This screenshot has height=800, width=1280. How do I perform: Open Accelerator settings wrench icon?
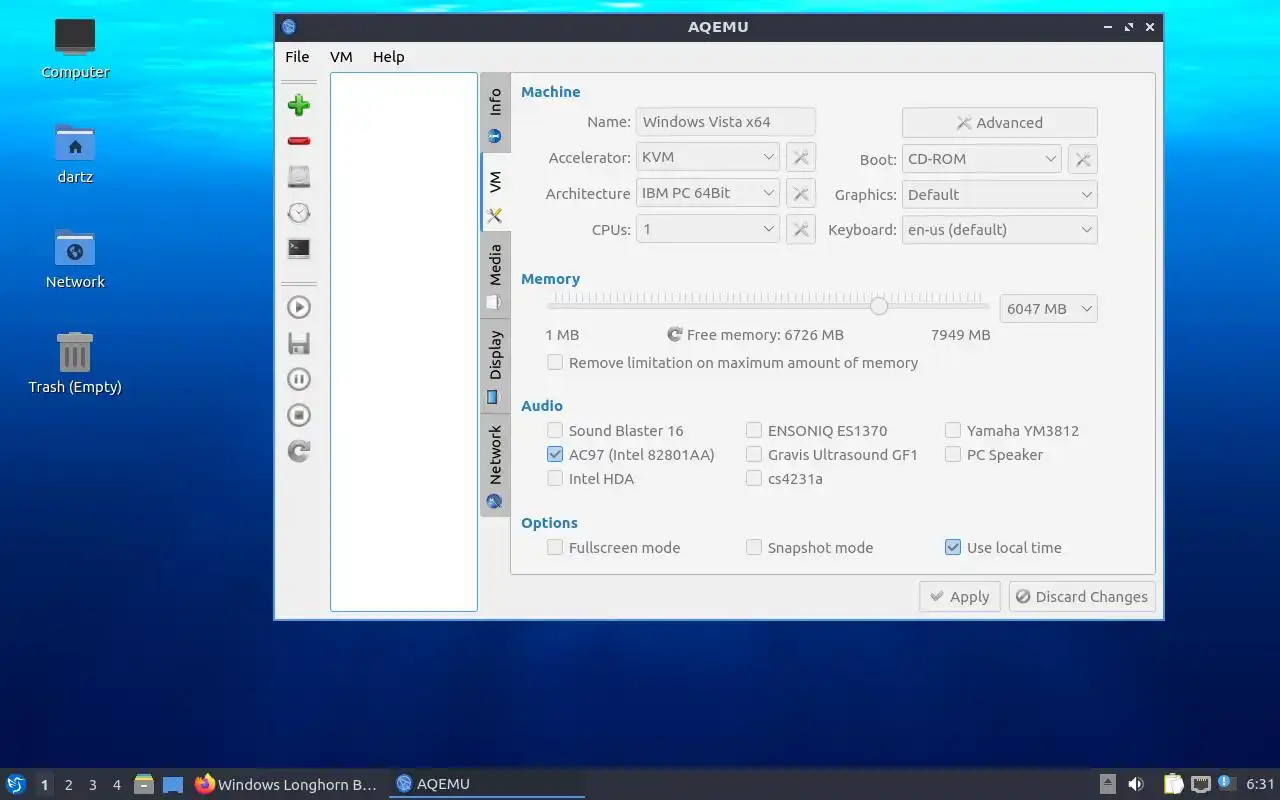801,157
